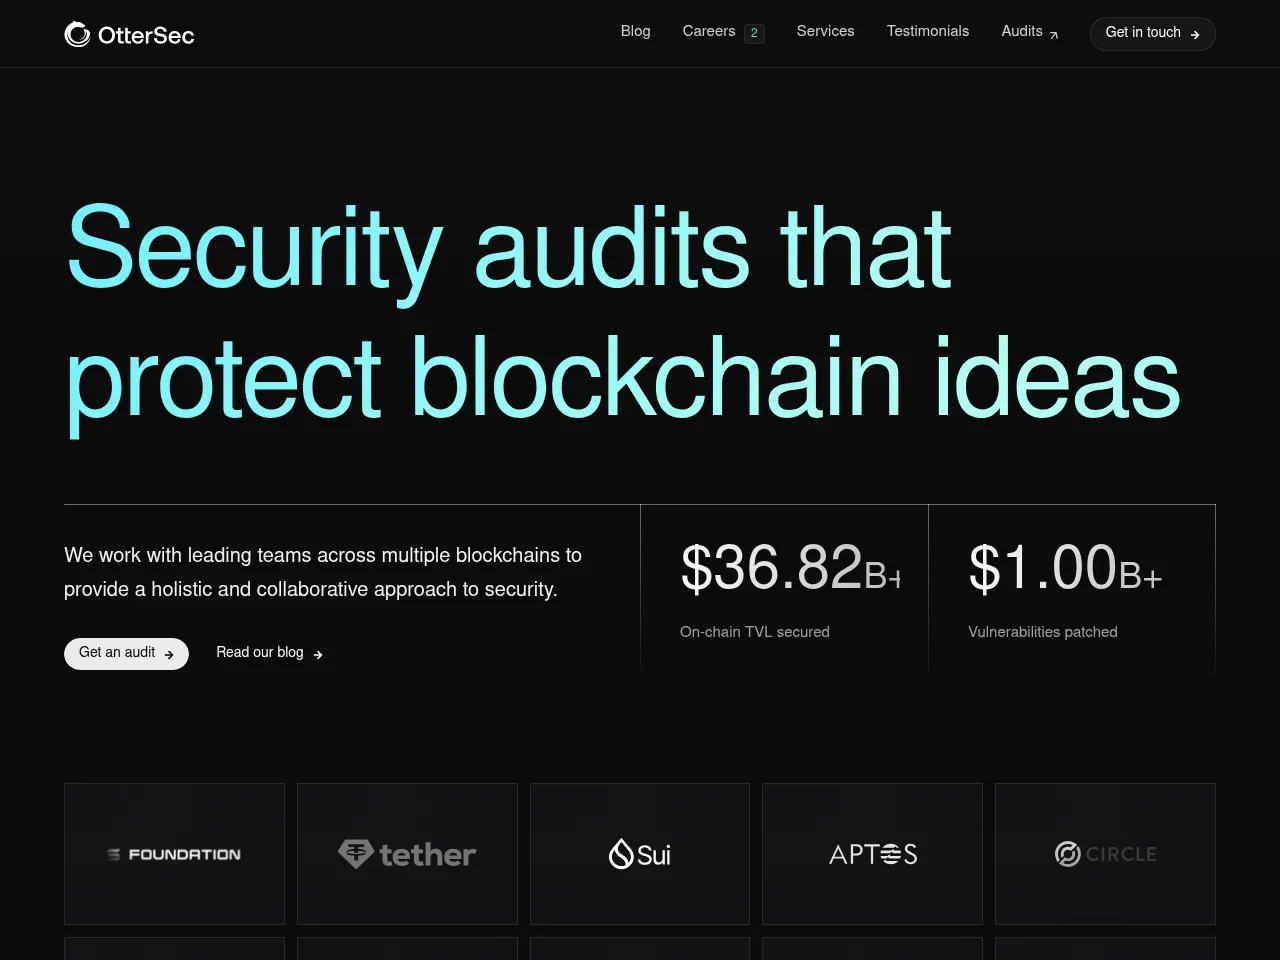The width and height of the screenshot is (1280, 960).
Task: Open the Audits page
Action: coord(1022,32)
